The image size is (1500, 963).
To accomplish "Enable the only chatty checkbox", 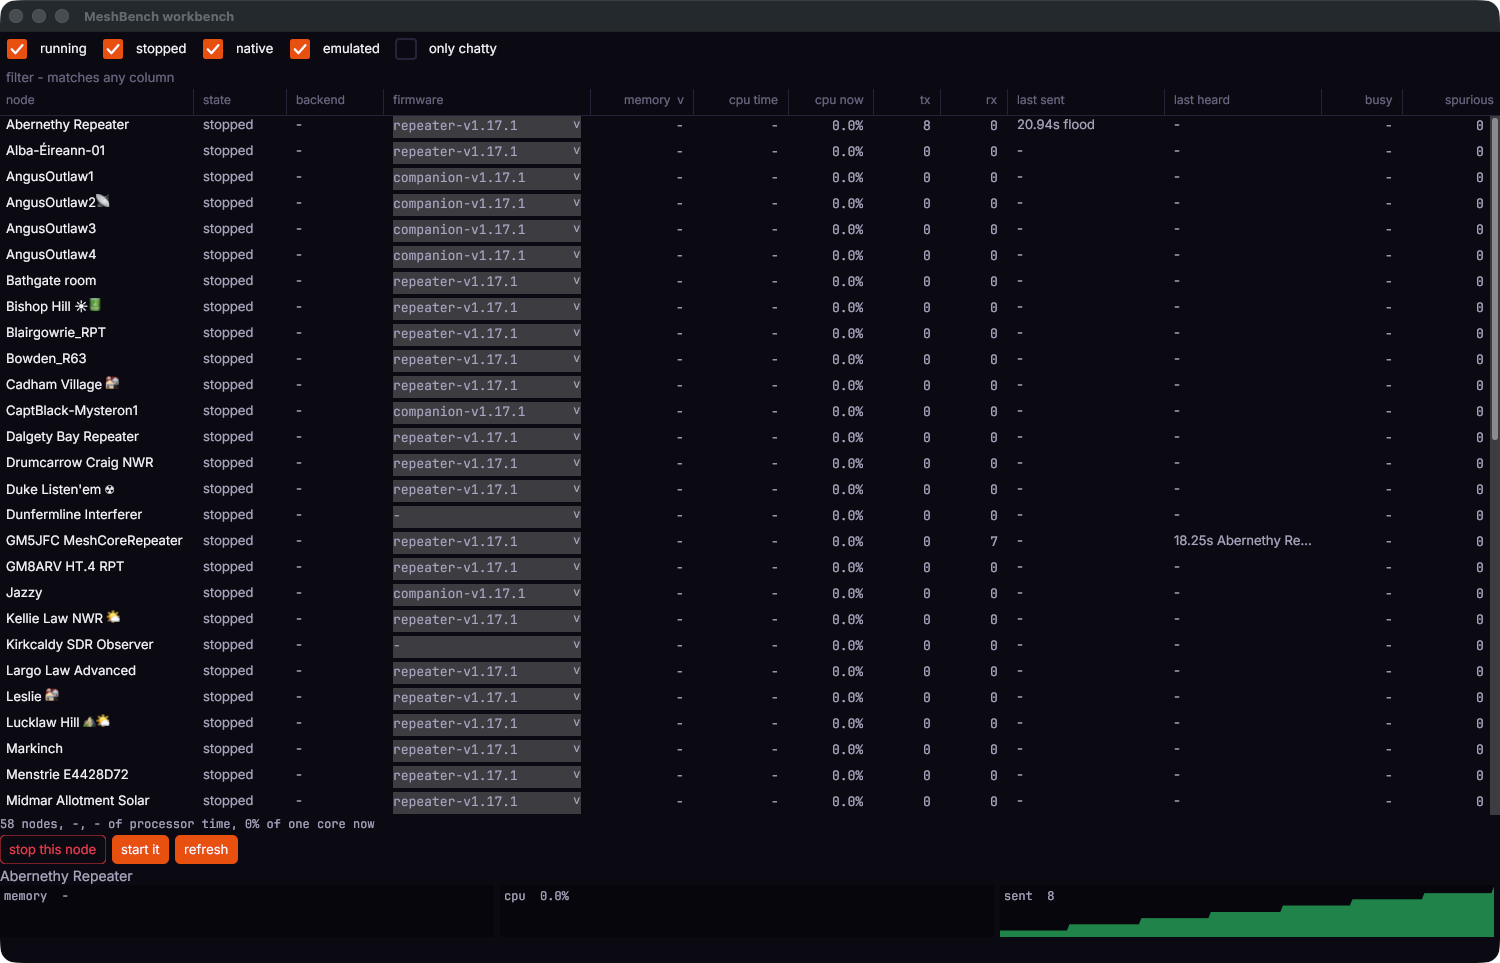I will (x=406, y=49).
